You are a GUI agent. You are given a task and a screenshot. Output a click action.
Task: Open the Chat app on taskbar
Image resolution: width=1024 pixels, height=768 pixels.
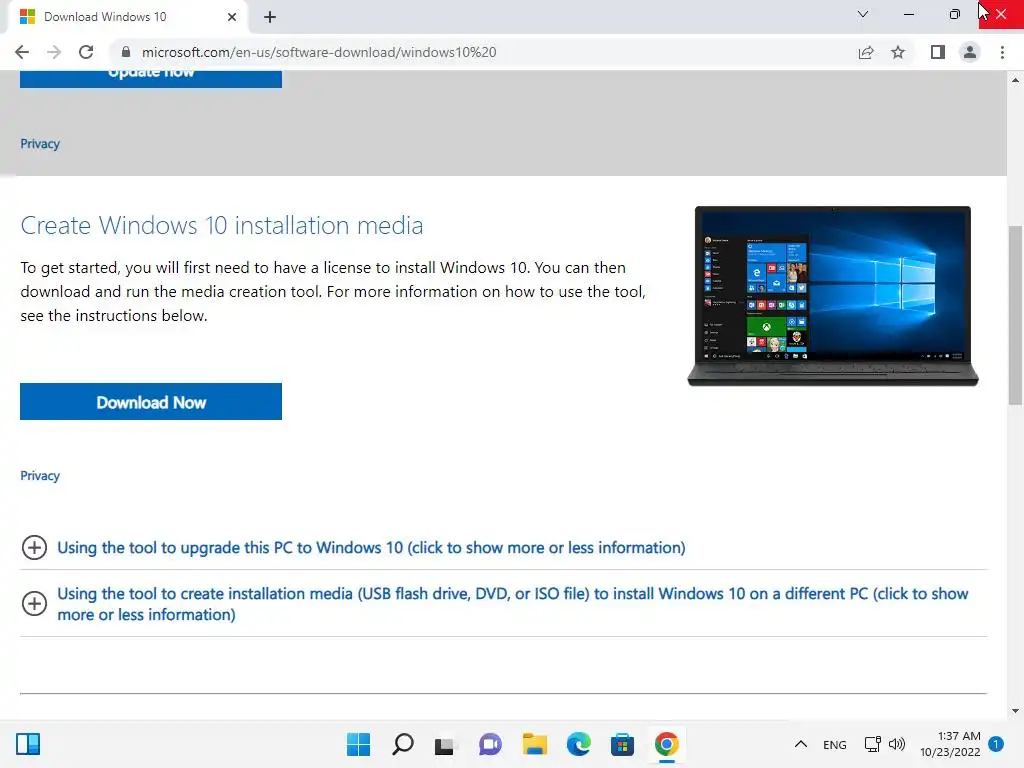pyautogui.click(x=490, y=744)
